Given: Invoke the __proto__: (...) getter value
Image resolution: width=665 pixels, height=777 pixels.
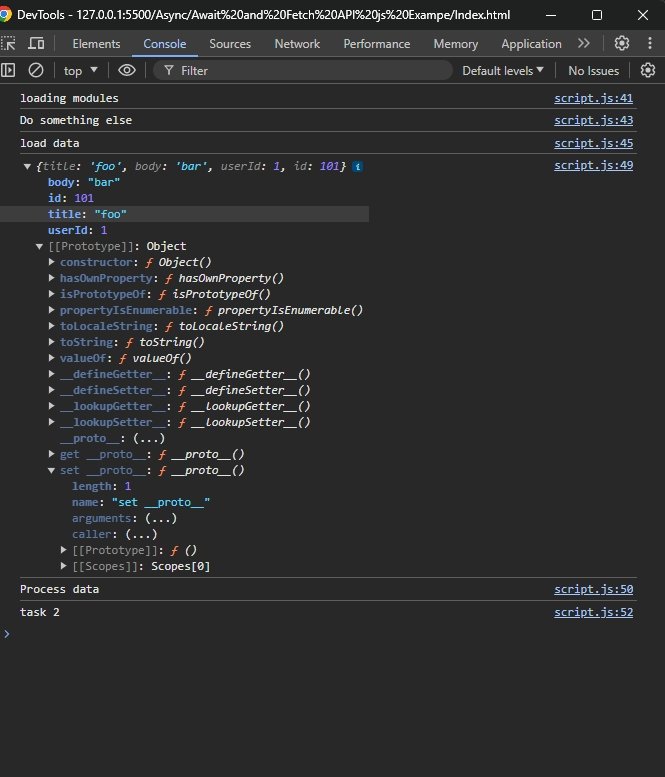Looking at the screenshot, I should click(149, 438).
